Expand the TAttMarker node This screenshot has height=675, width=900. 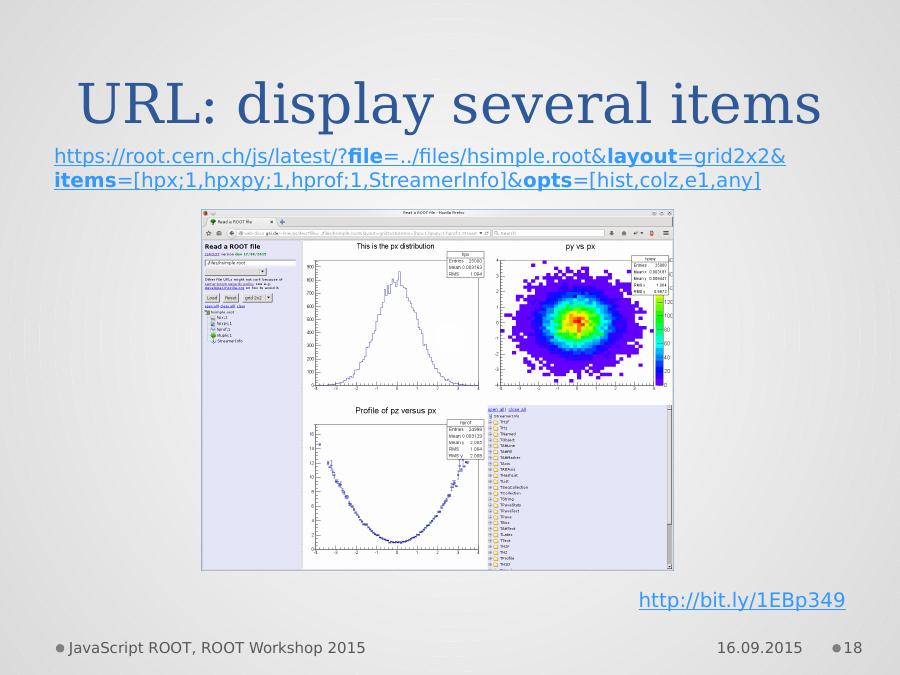[490, 457]
